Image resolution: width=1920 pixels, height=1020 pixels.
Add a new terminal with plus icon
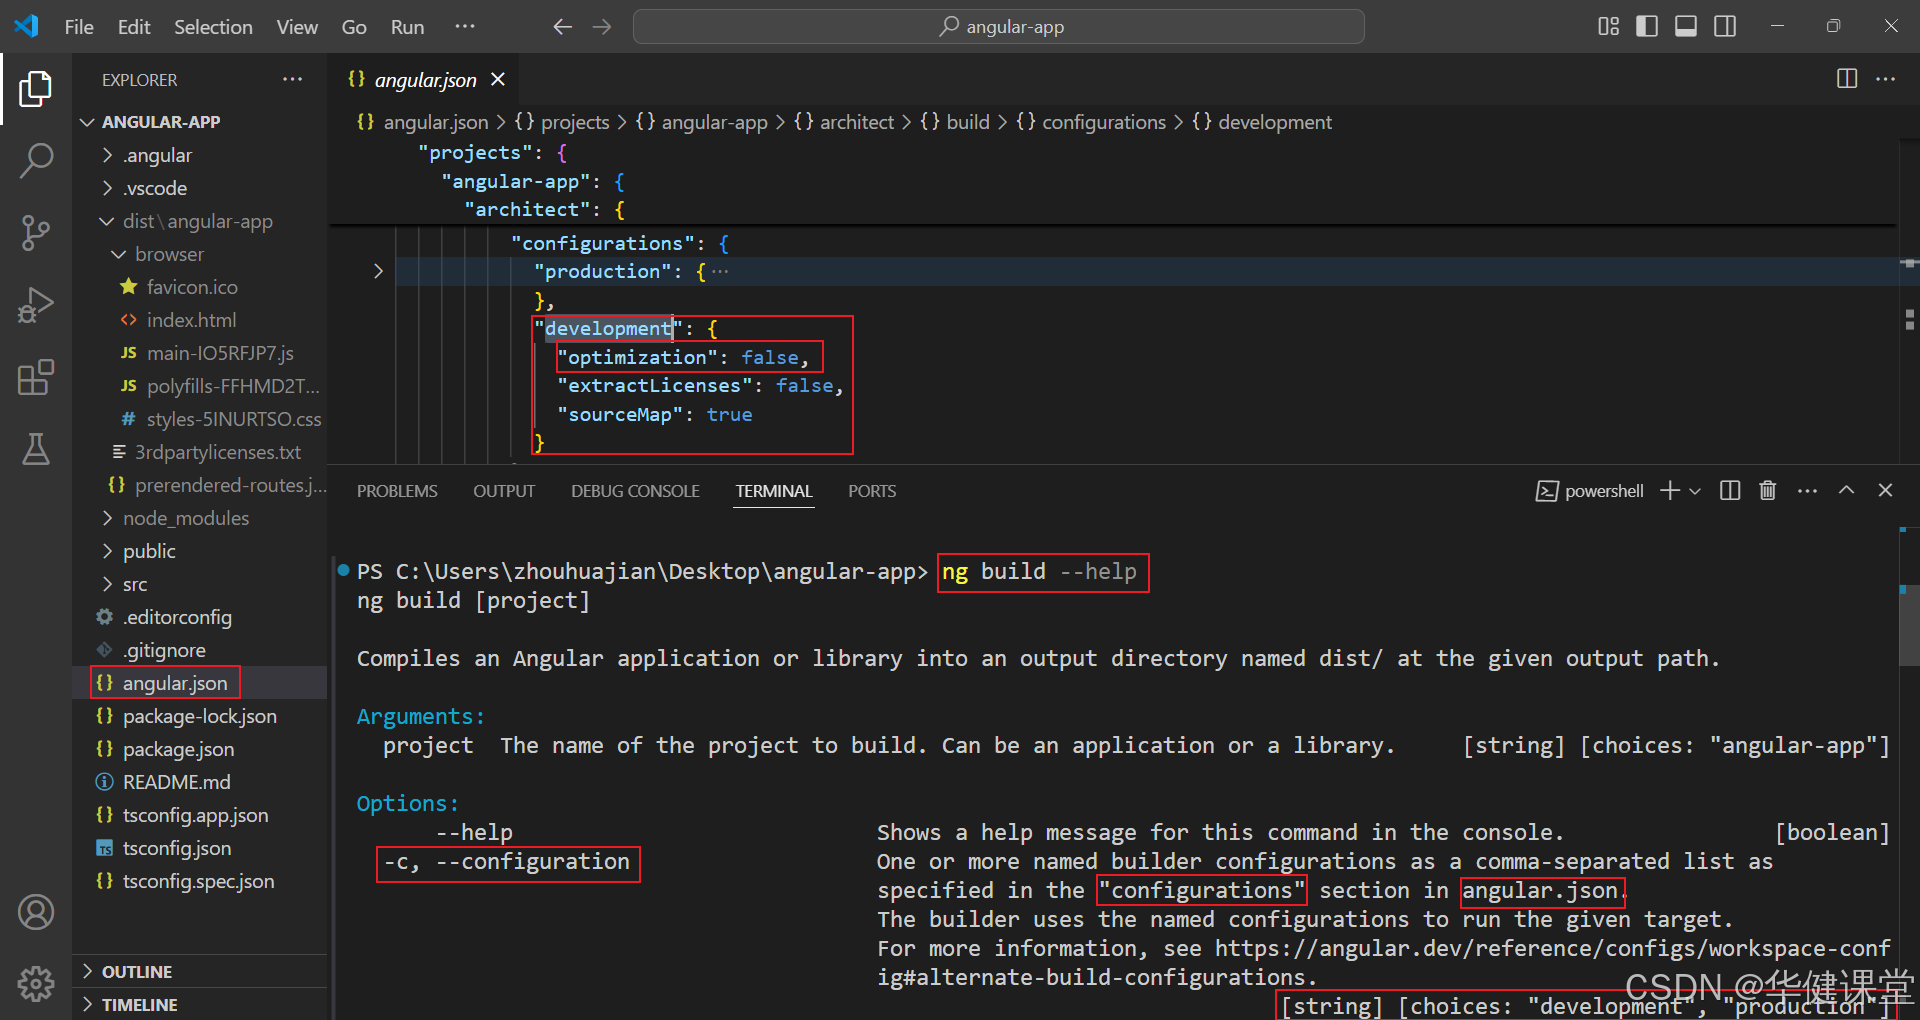[x=1669, y=490]
